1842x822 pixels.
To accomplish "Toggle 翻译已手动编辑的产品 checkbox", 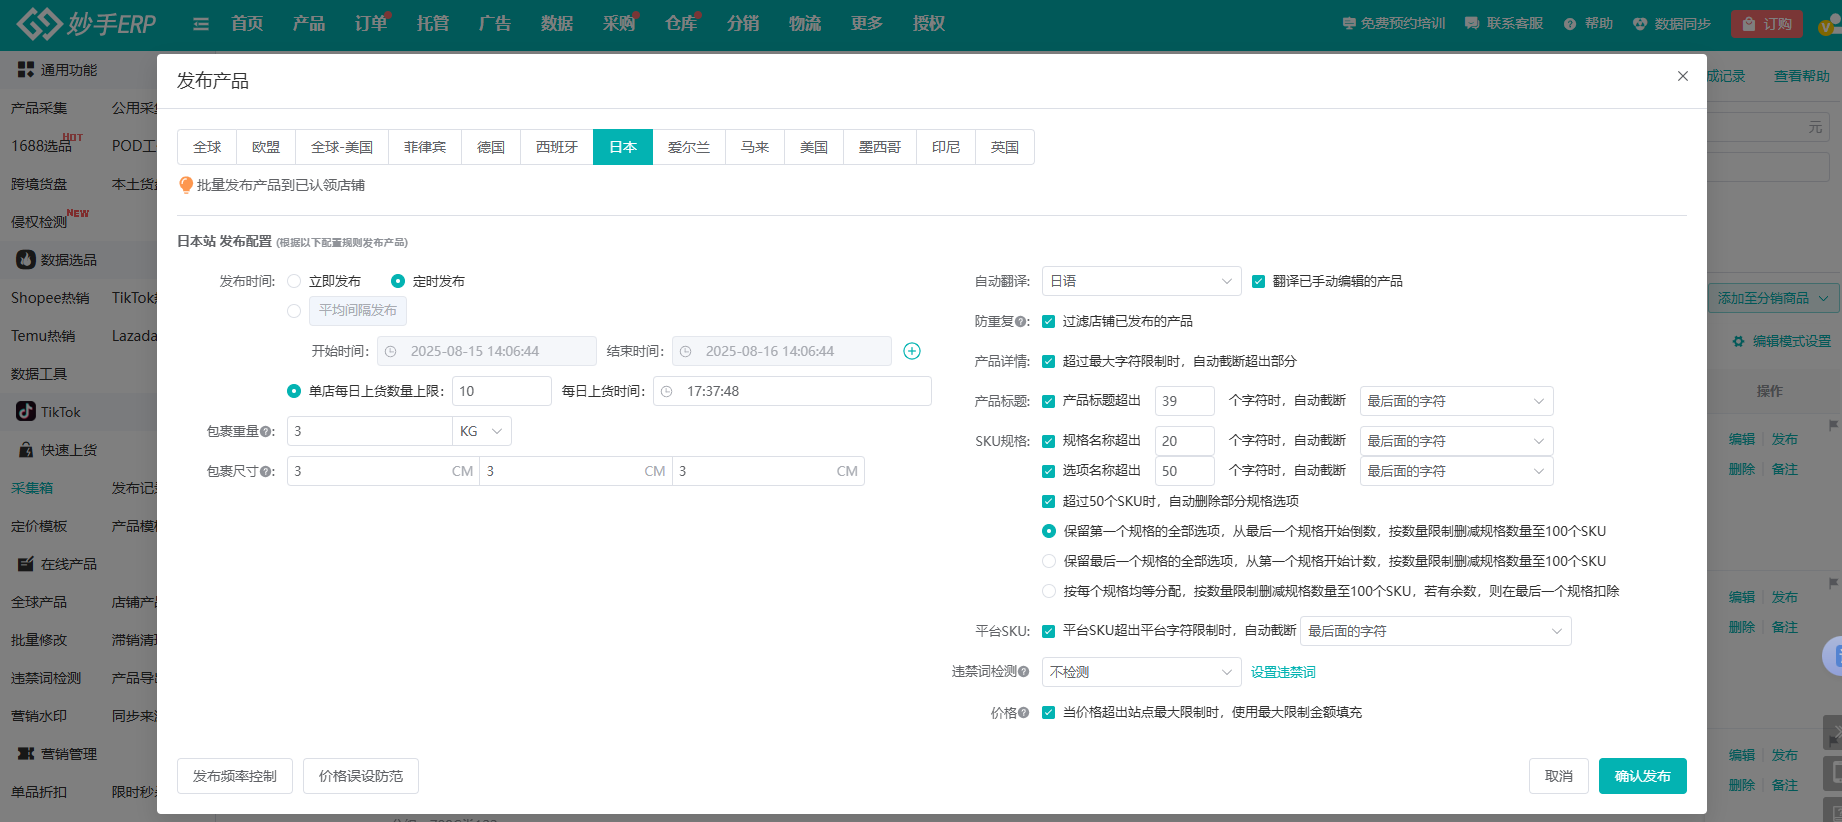I will point(1258,281).
